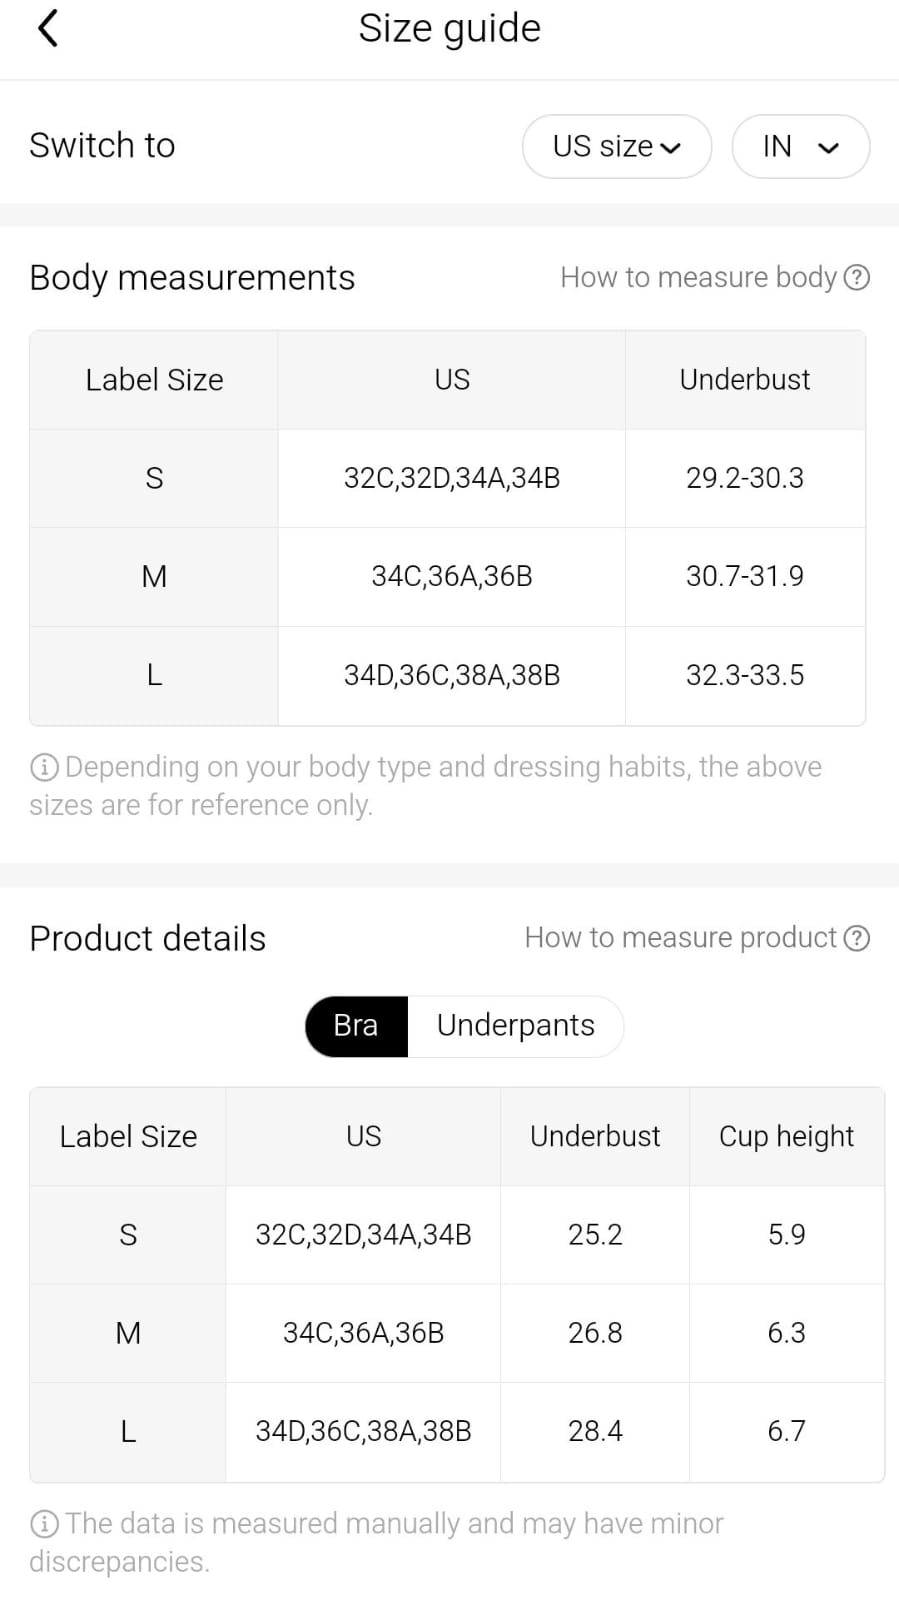The width and height of the screenshot is (899, 1600).
Task: Tap the help icon beside measure body
Action: [x=857, y=277]
